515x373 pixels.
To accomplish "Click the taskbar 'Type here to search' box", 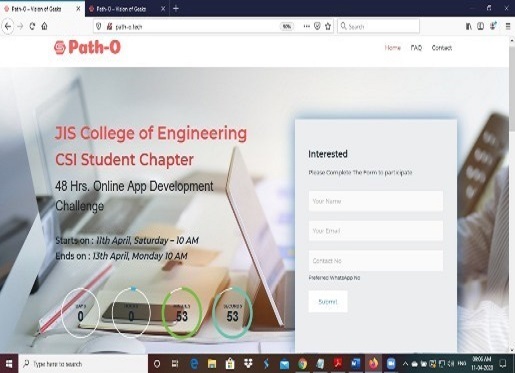I will click(x=83, y=364).
